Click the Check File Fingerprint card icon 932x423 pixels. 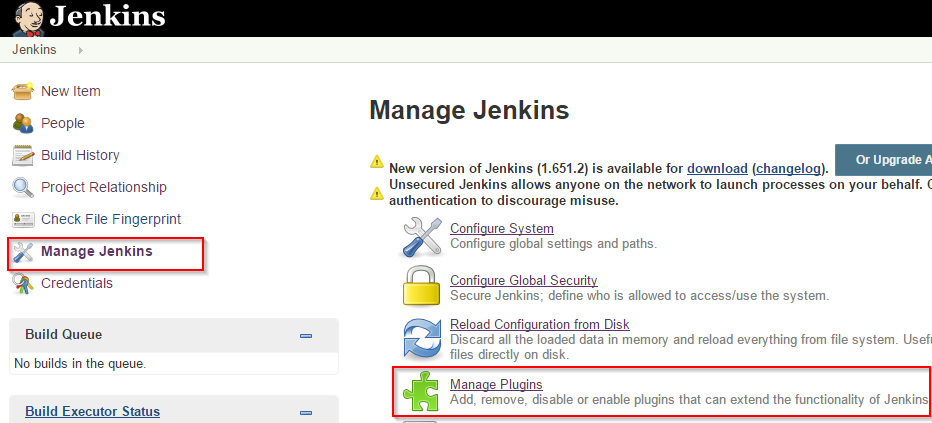coord(23,220)
